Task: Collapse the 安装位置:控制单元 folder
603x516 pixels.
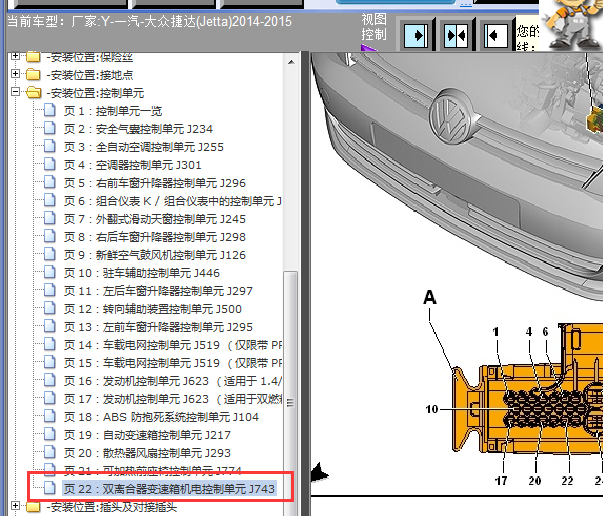Action: (15, 92)
